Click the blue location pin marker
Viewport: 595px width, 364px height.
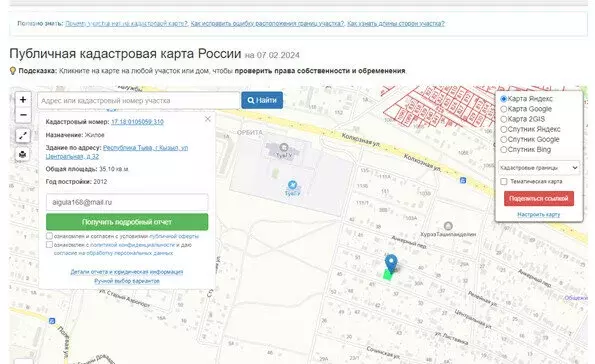391,263
